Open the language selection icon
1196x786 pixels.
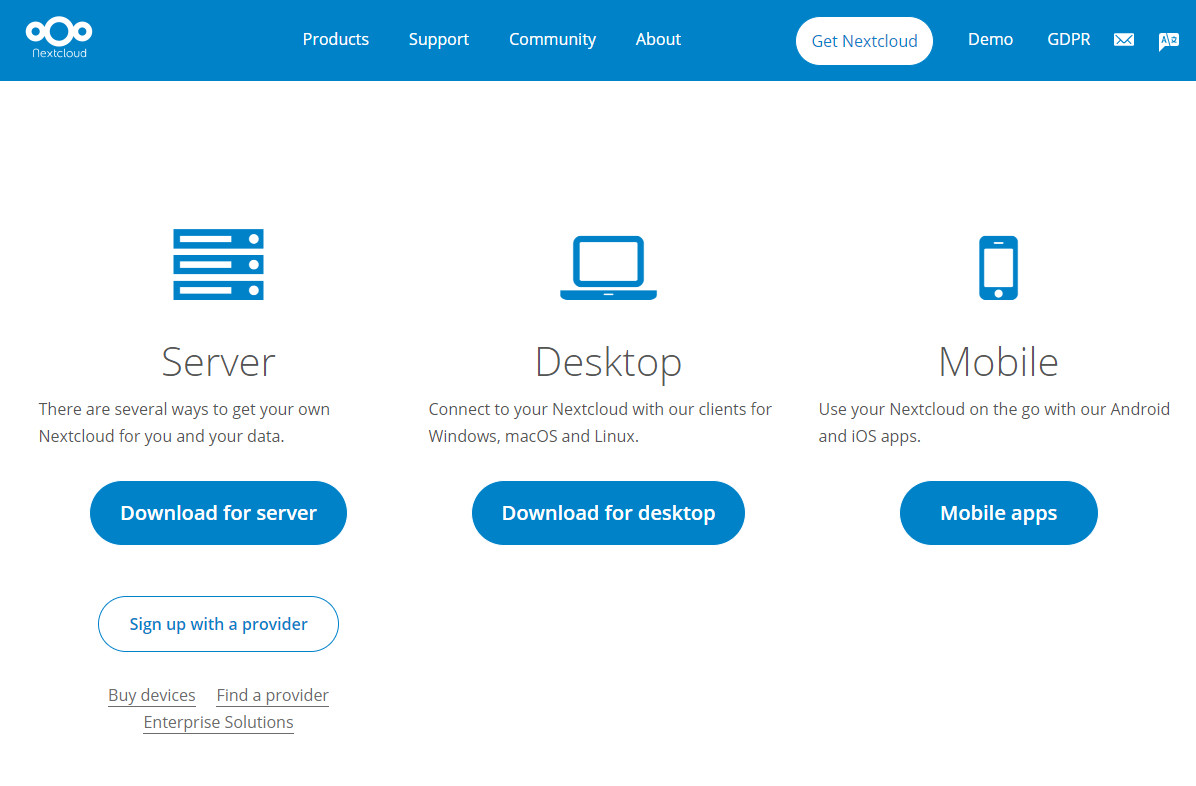click(1168, 41)
